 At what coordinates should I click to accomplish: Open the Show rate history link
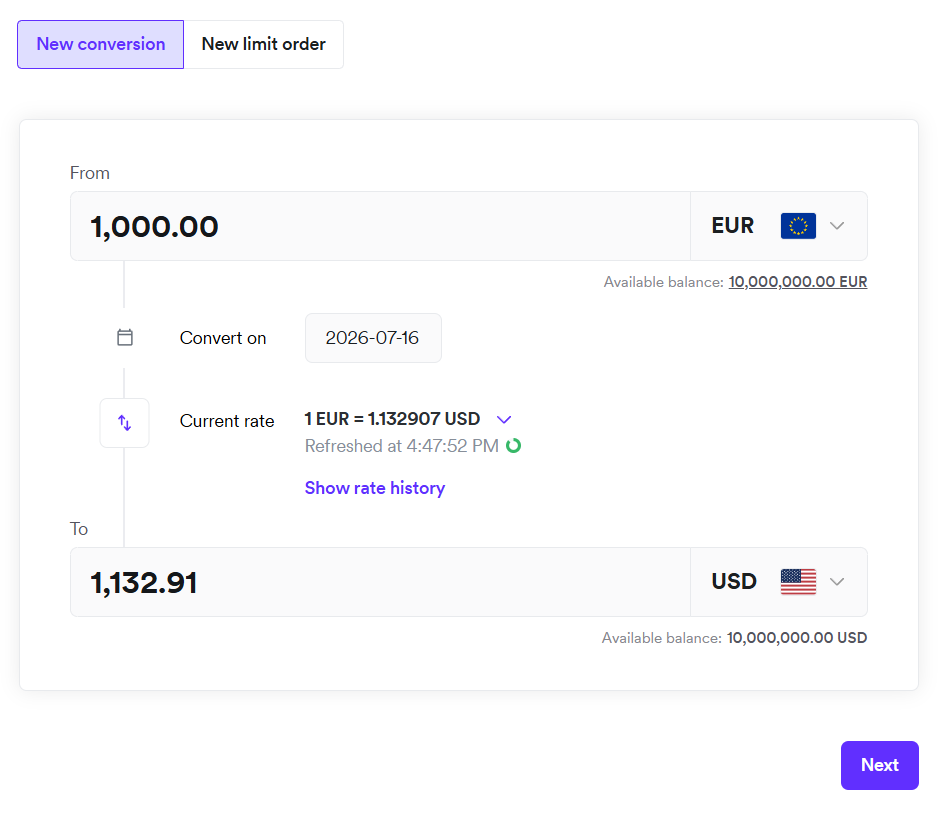coord(375,488)
